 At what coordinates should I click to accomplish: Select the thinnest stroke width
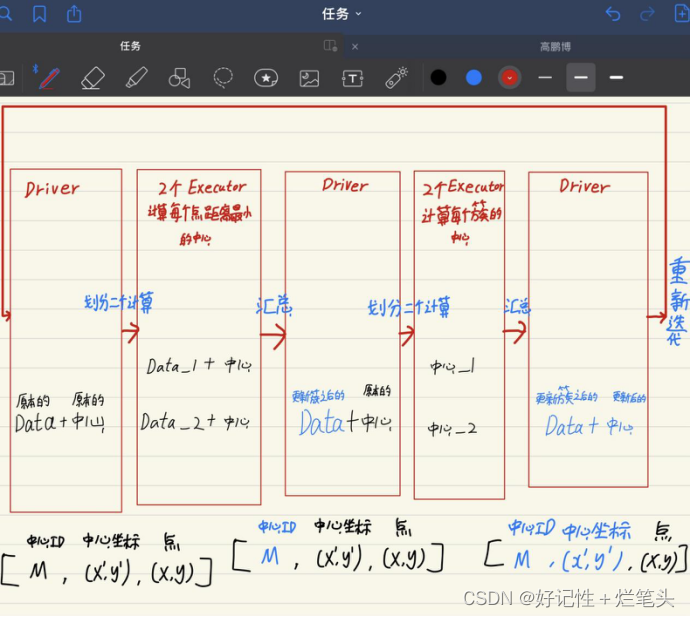tap(545, 77)
